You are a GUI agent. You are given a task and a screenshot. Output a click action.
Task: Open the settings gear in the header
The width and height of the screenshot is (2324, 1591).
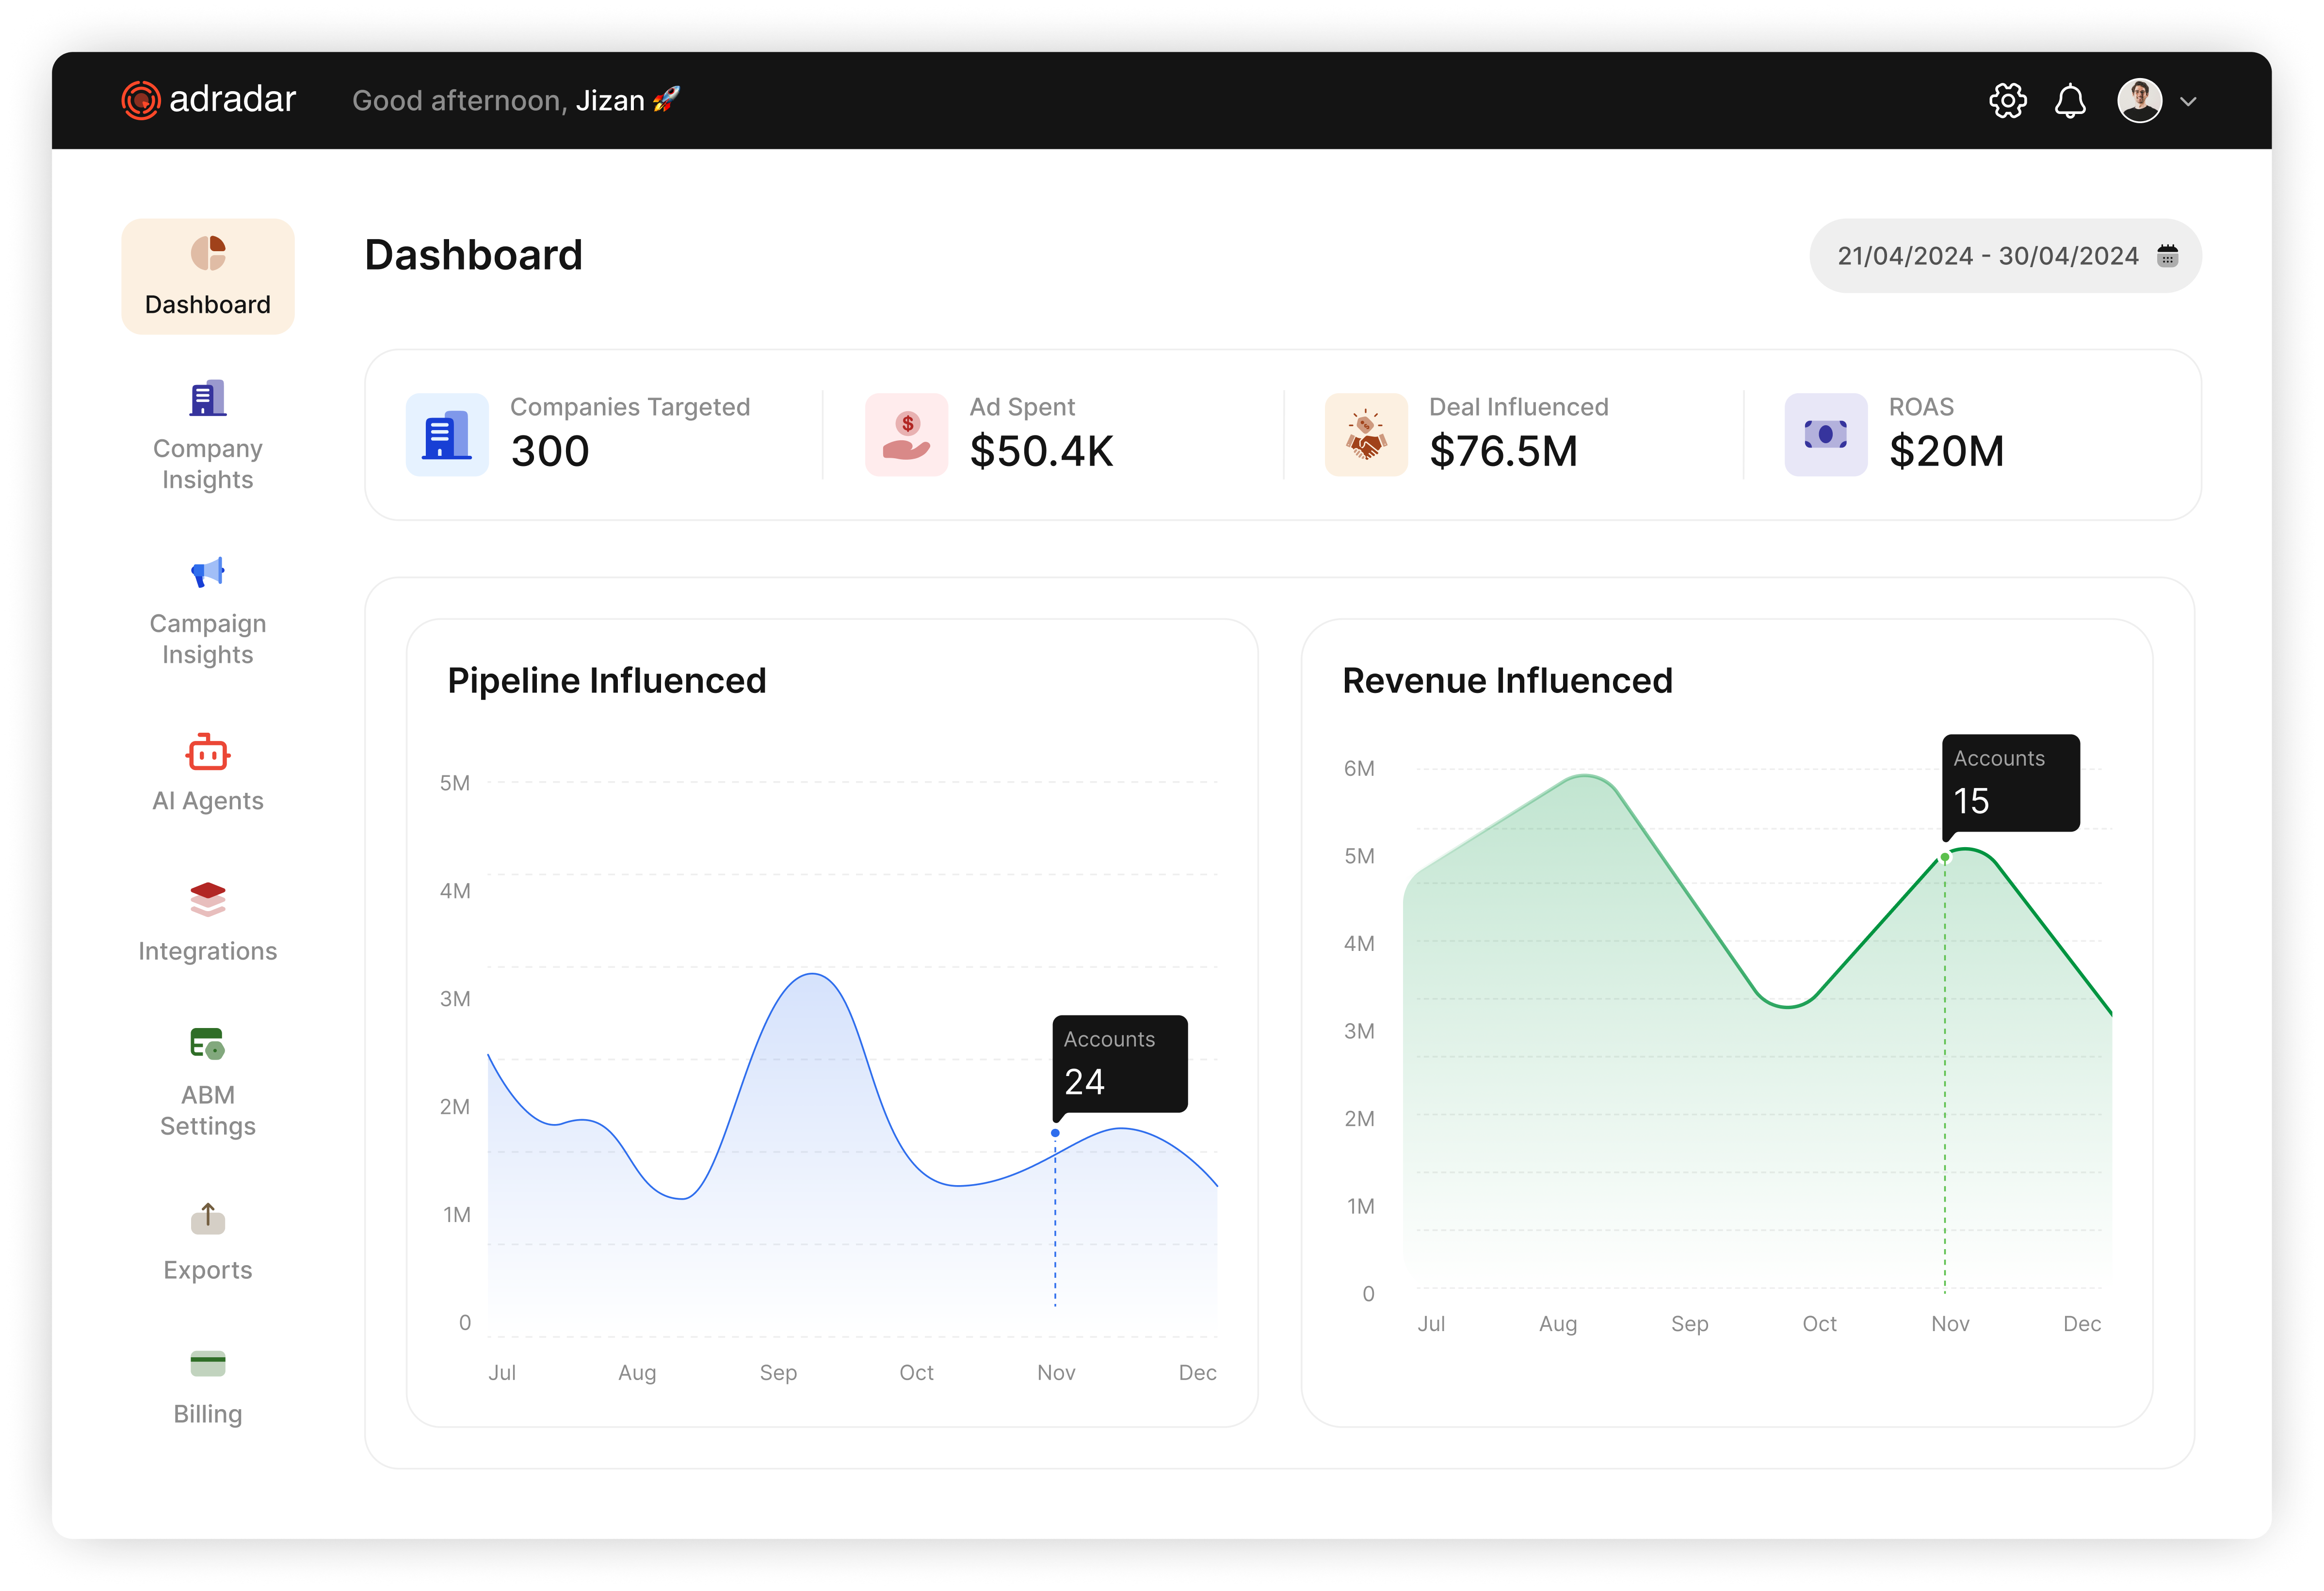2007,100
